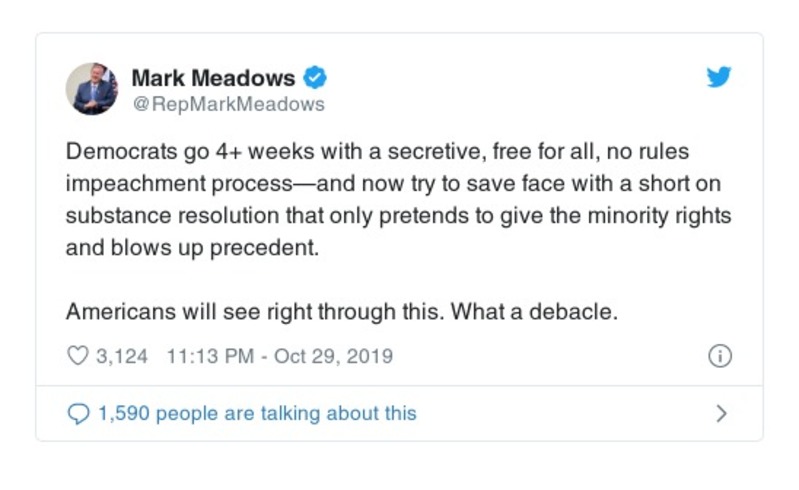Open "1,590 people are talking about this"

pos(256,413)
